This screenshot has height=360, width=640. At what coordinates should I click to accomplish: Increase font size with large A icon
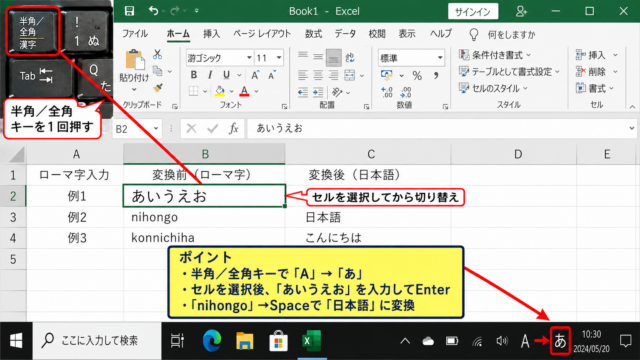[255, 75]
